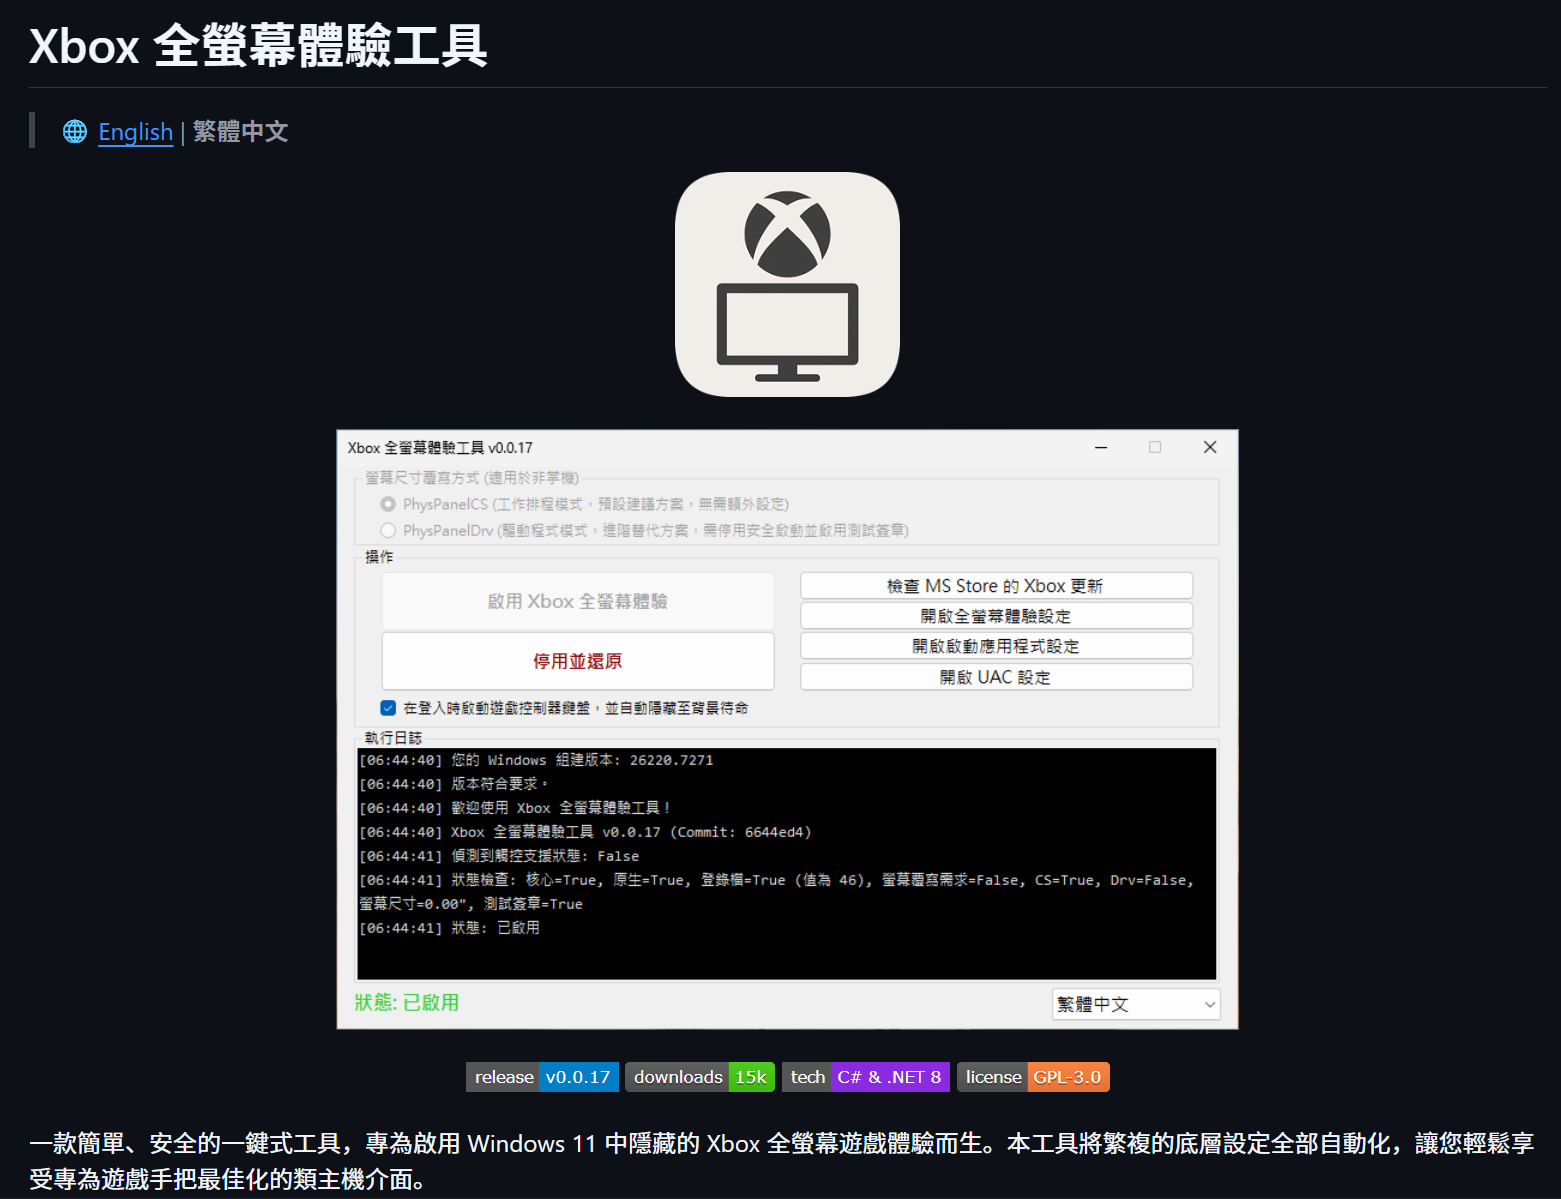Close the Xbox tool window

click(x=1209, y=448)
